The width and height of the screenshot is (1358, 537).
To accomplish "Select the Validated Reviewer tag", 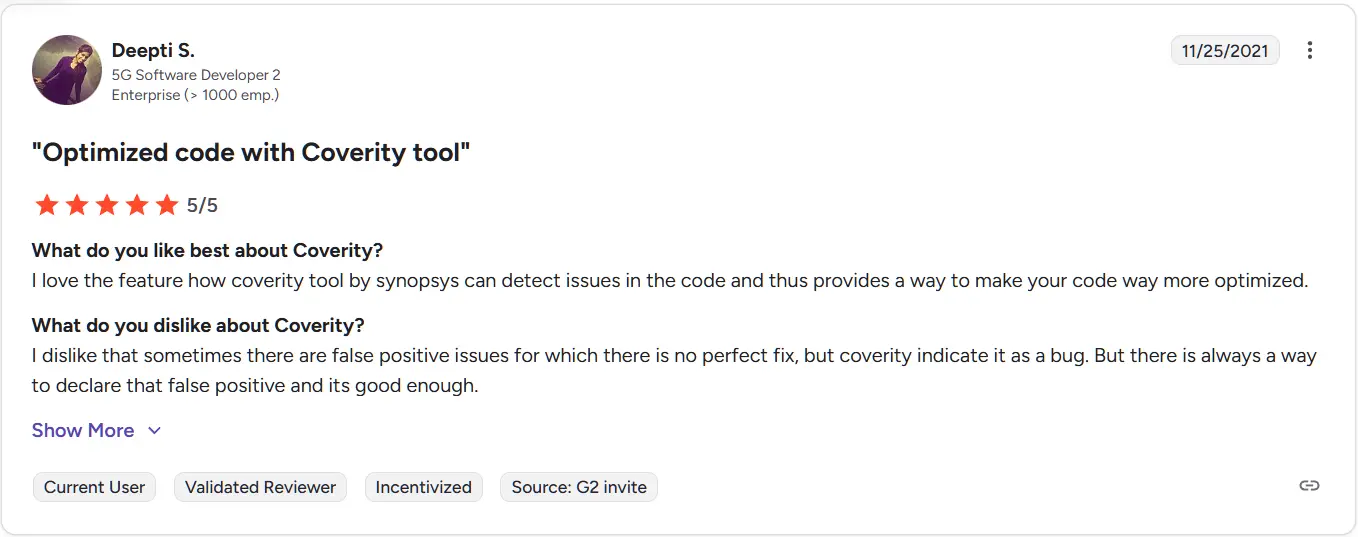I will (x=260, y=487).
